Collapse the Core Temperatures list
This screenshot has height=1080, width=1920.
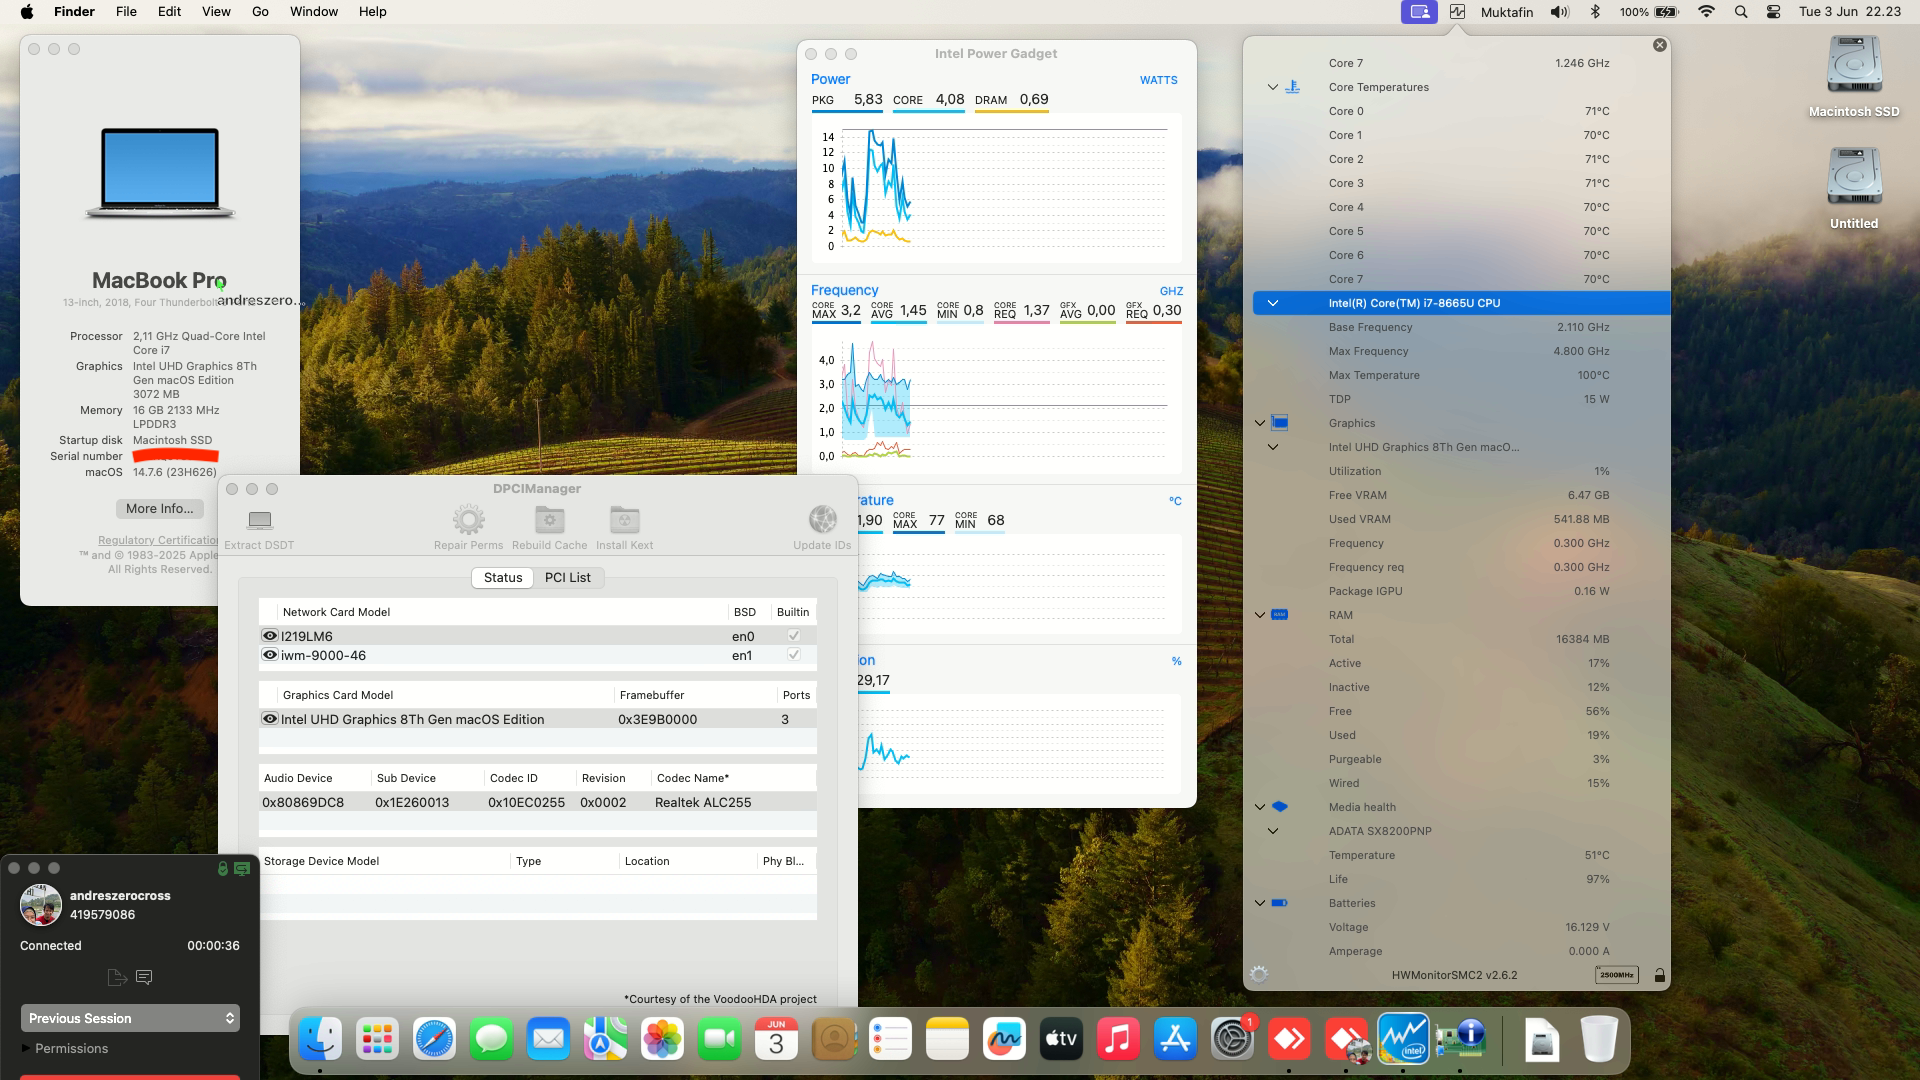tap(1271, 87)
